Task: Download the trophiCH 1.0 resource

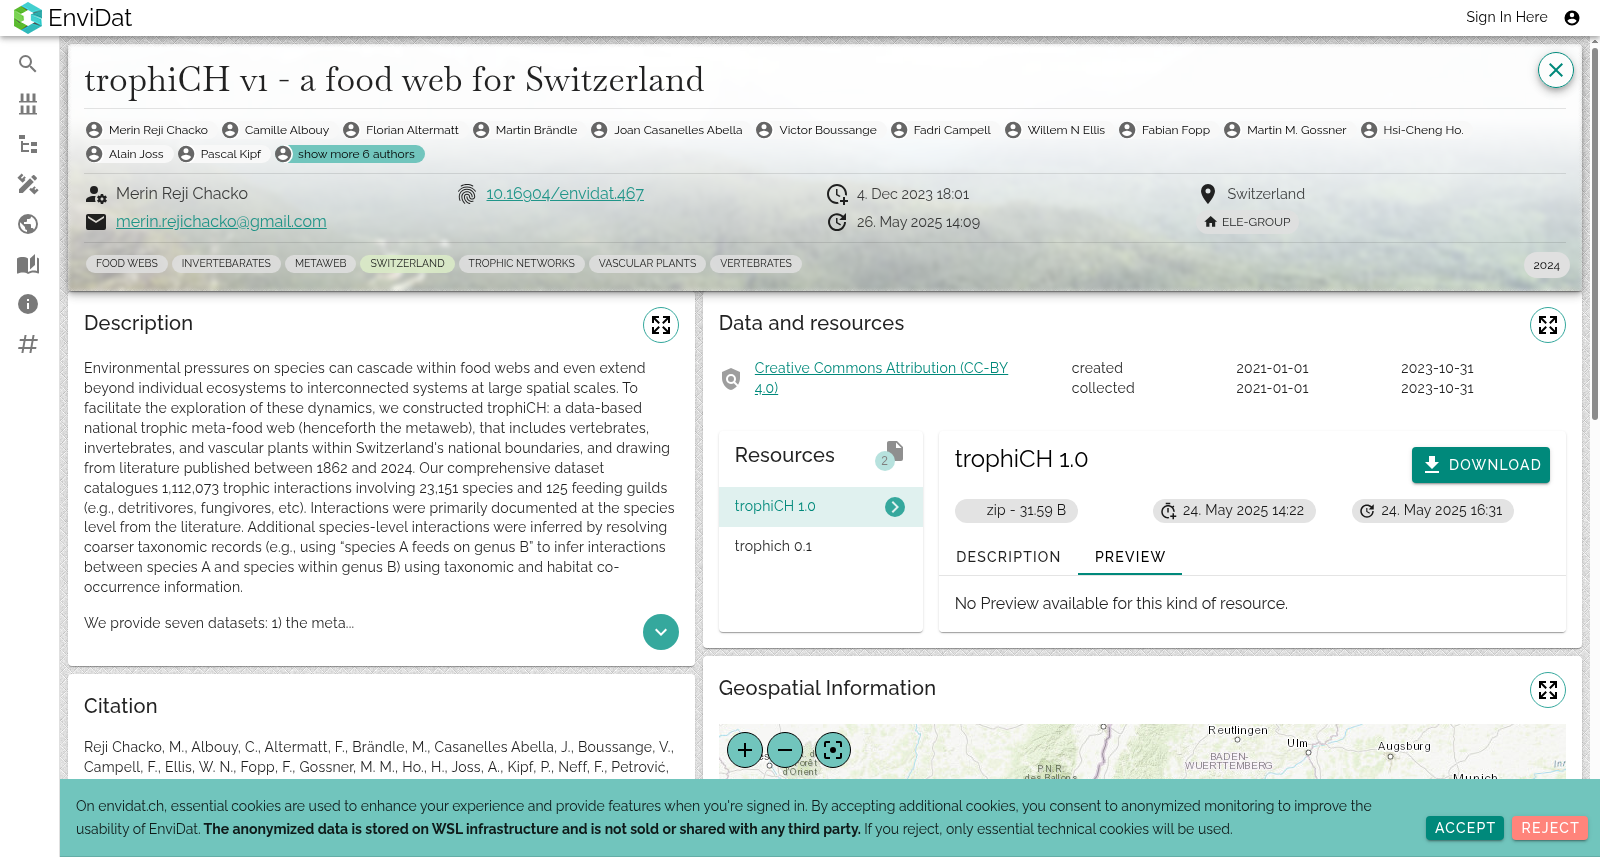Action: click(x=1481, y=465)
